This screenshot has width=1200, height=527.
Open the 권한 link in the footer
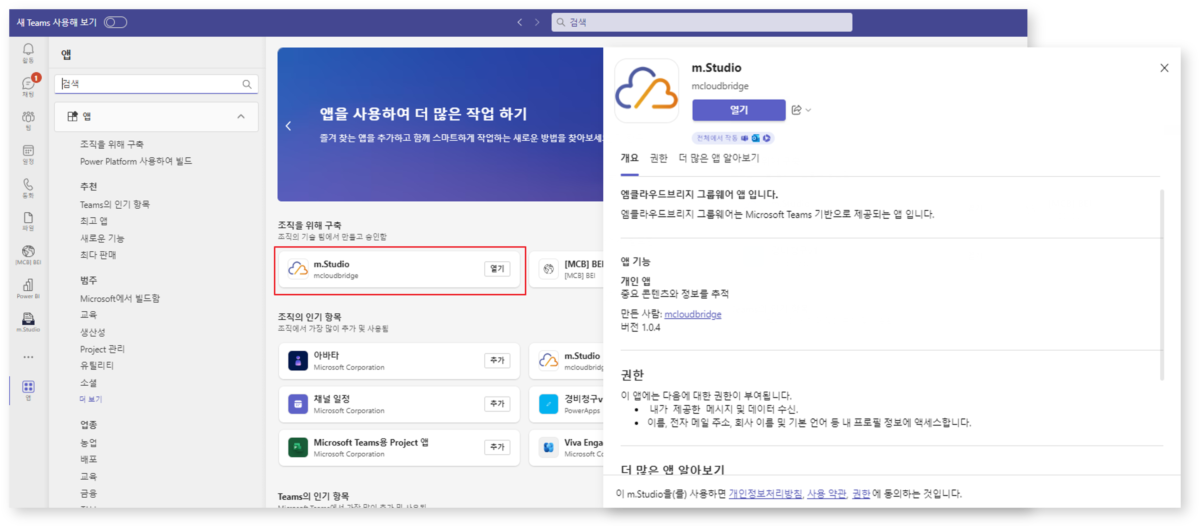click(861, 494)
